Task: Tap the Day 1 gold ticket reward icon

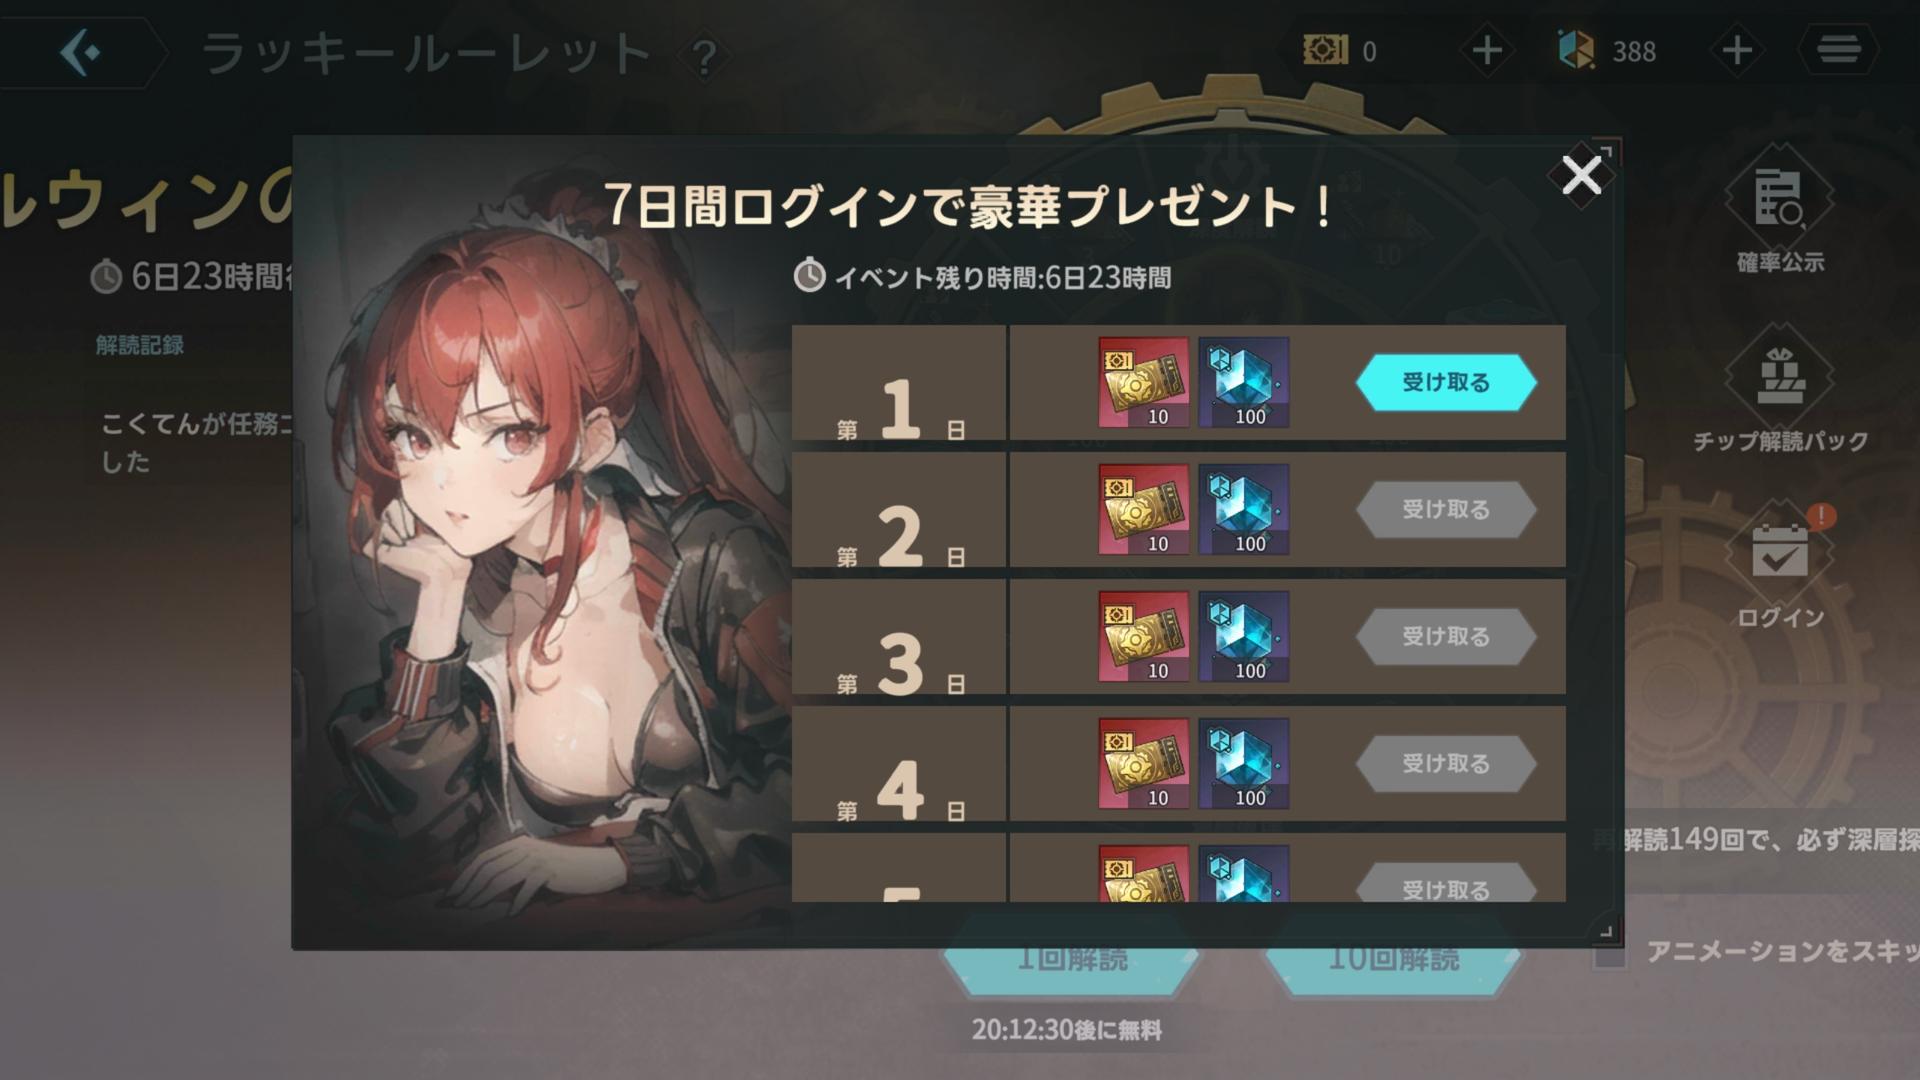Action: click(1144, 382)
